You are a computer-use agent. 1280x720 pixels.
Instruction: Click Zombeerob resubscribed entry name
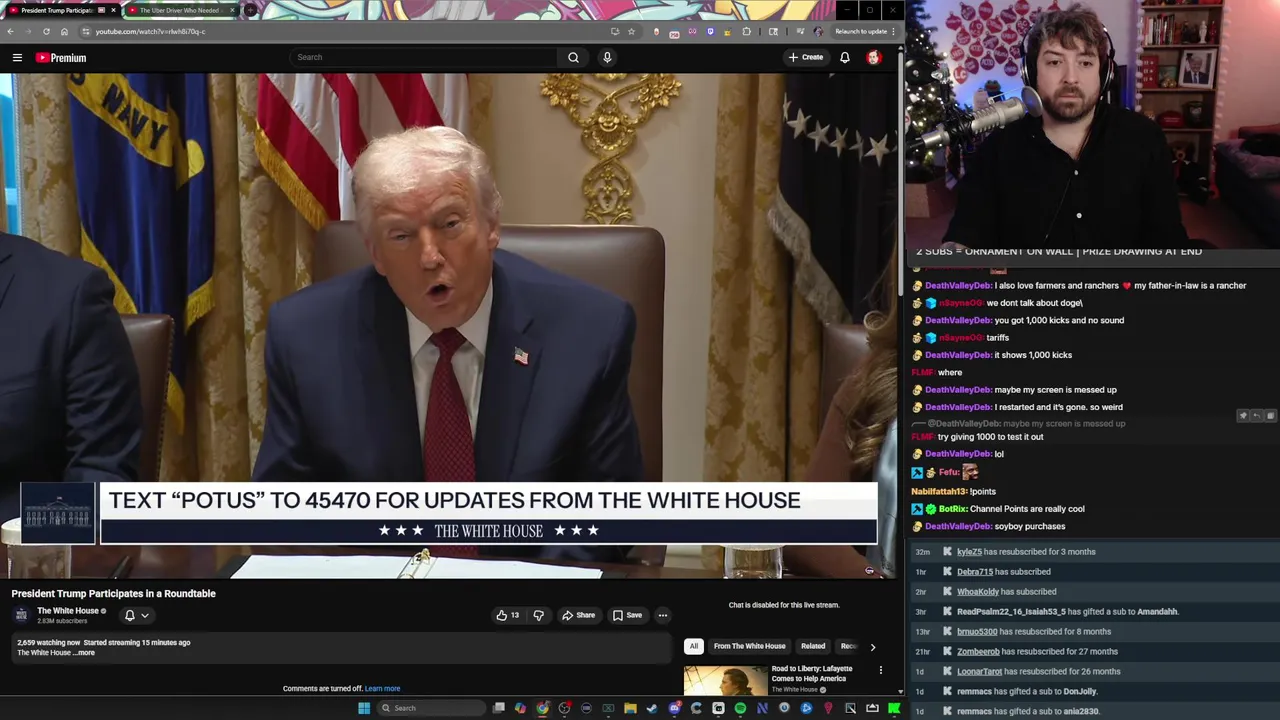click(979, 652)
